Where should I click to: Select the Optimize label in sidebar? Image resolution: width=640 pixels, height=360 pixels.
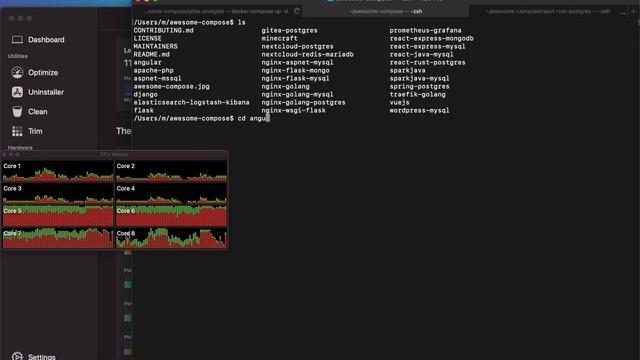(x=43, y=73)
